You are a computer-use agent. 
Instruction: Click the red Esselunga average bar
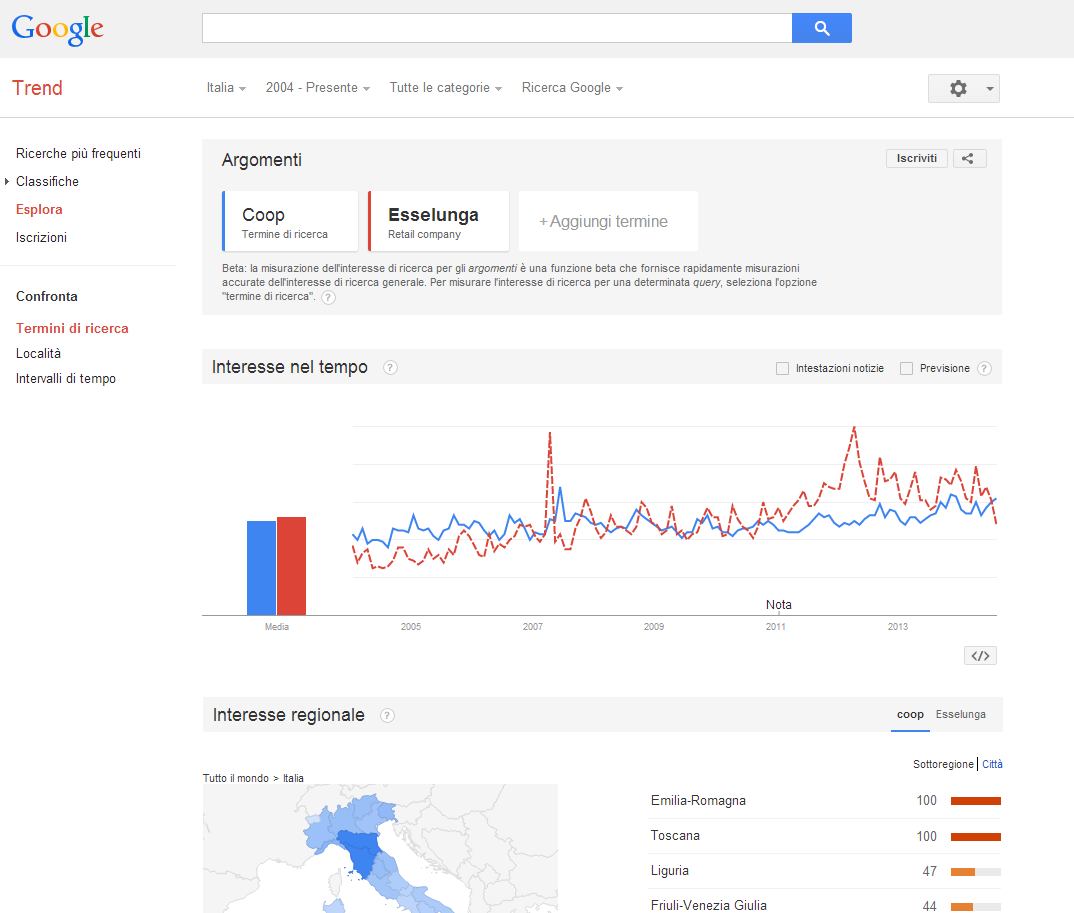pos(291,565)
